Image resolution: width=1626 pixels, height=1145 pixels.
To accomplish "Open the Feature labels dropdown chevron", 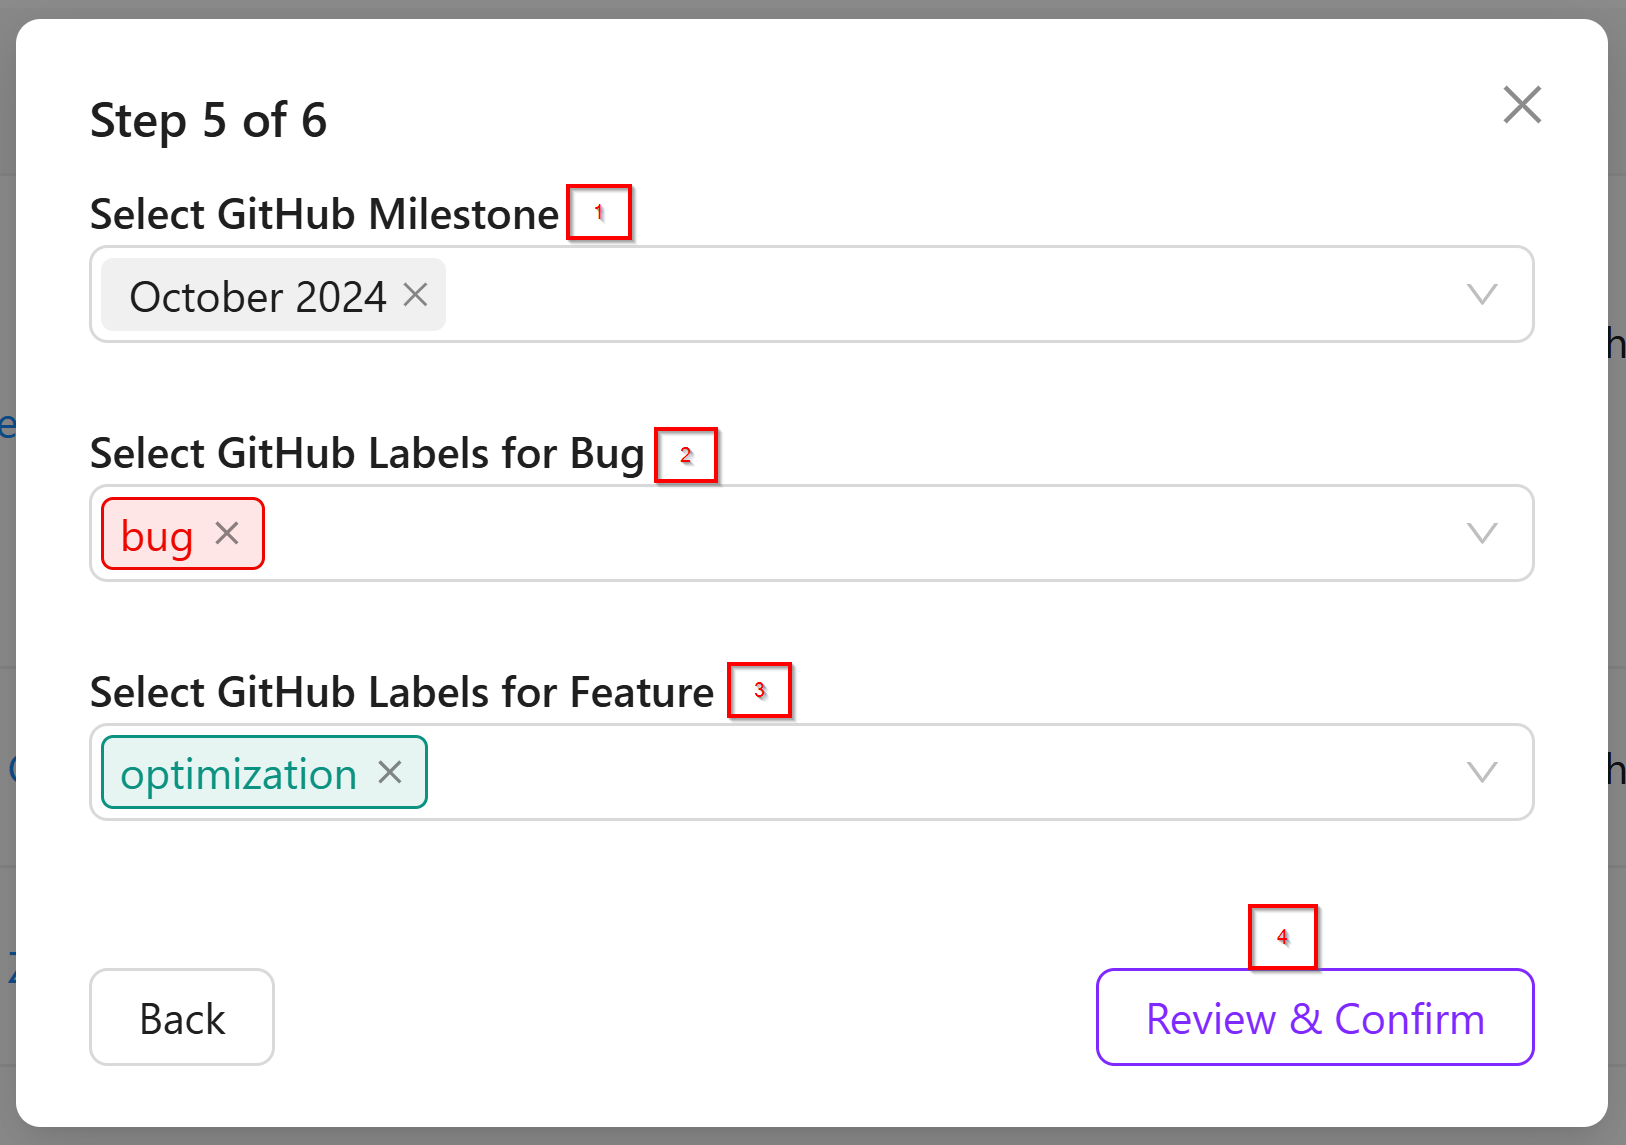I will (x=1481, y=772).
